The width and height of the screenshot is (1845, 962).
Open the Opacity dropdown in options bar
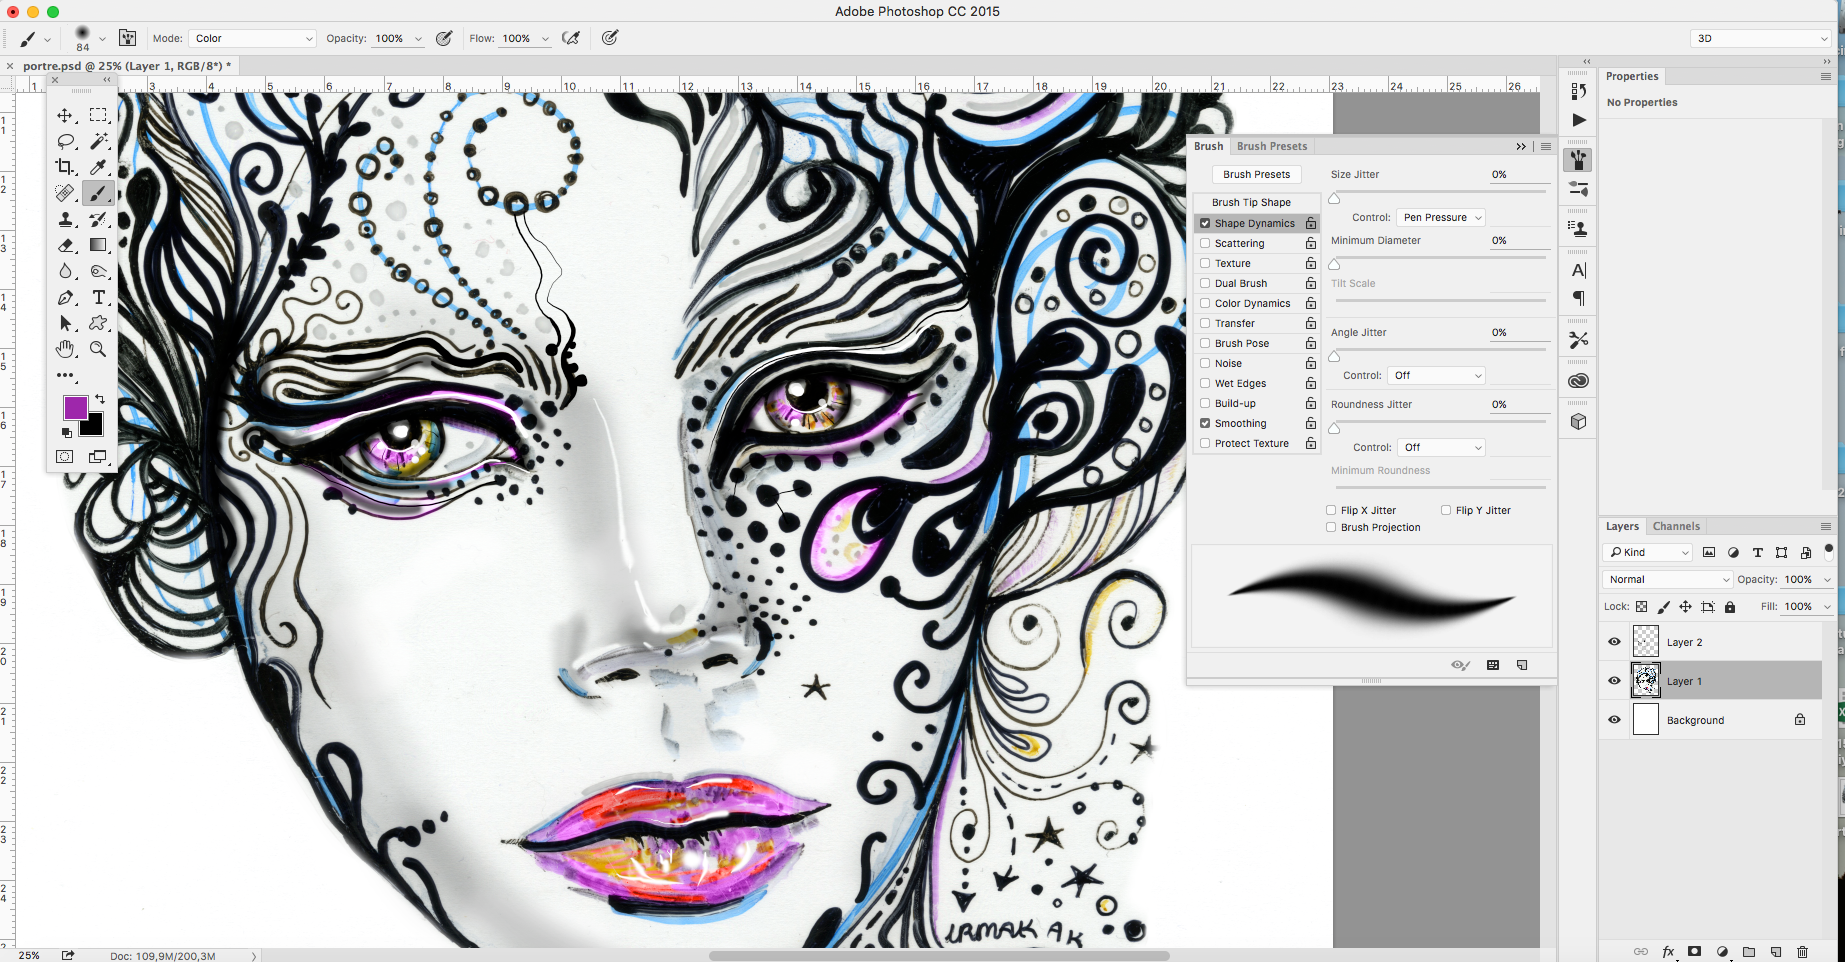tap(418, 39)
